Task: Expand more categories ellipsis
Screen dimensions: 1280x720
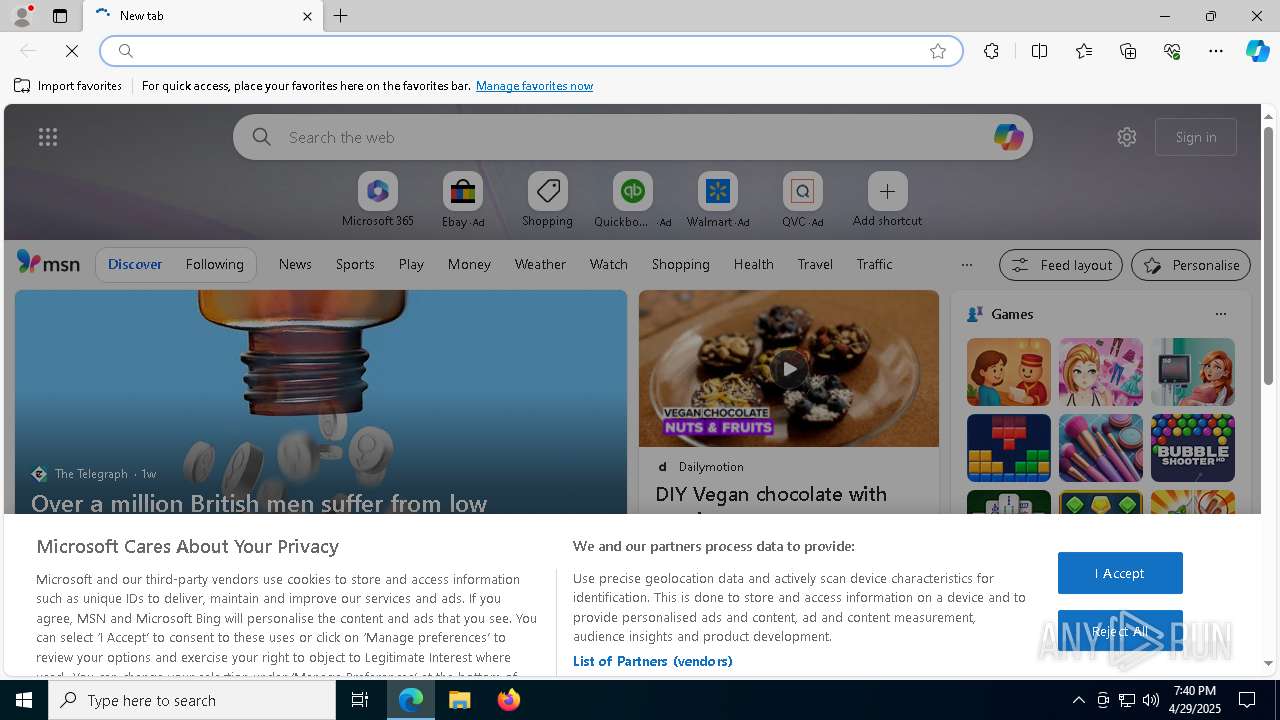Action: coord(966,265)
